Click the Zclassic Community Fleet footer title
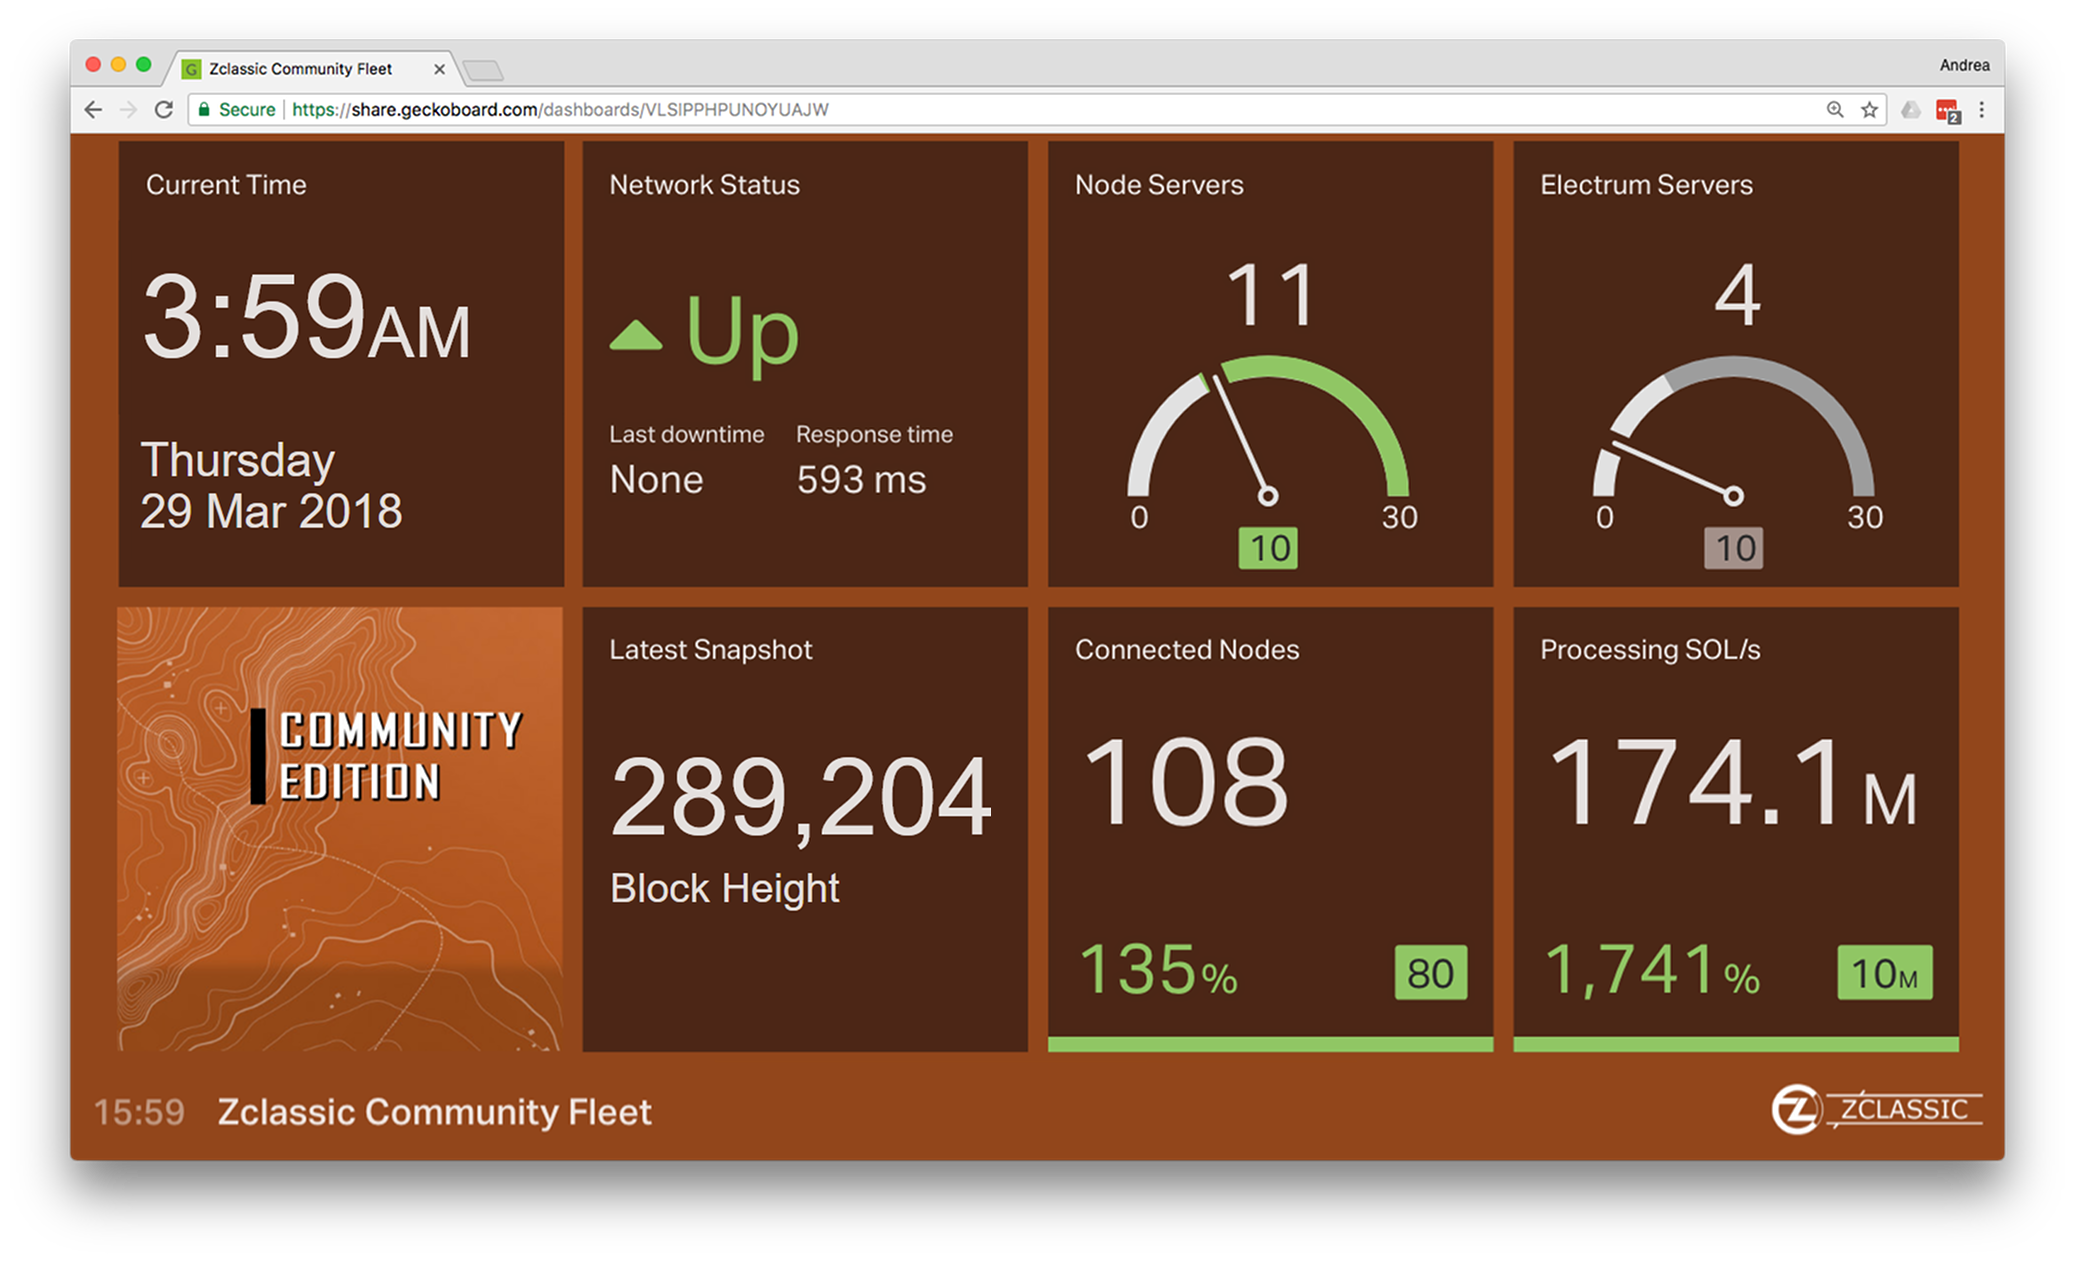This screenshot has height=1261, width=2075. [434, 1112]
